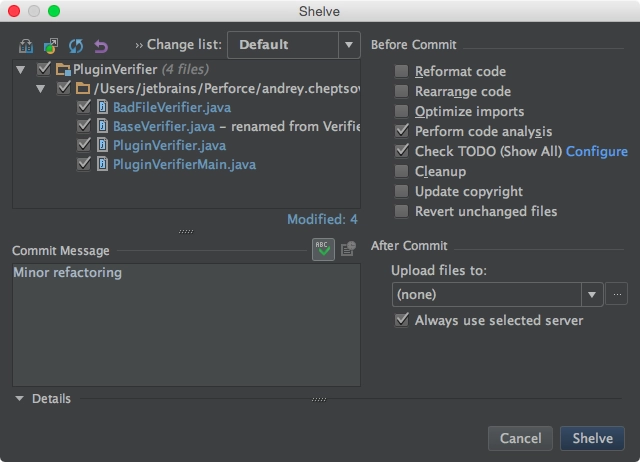Click the Shelve button
This screenshot has height=462, width=640.
pyautogui.click(x=592, y=438)
